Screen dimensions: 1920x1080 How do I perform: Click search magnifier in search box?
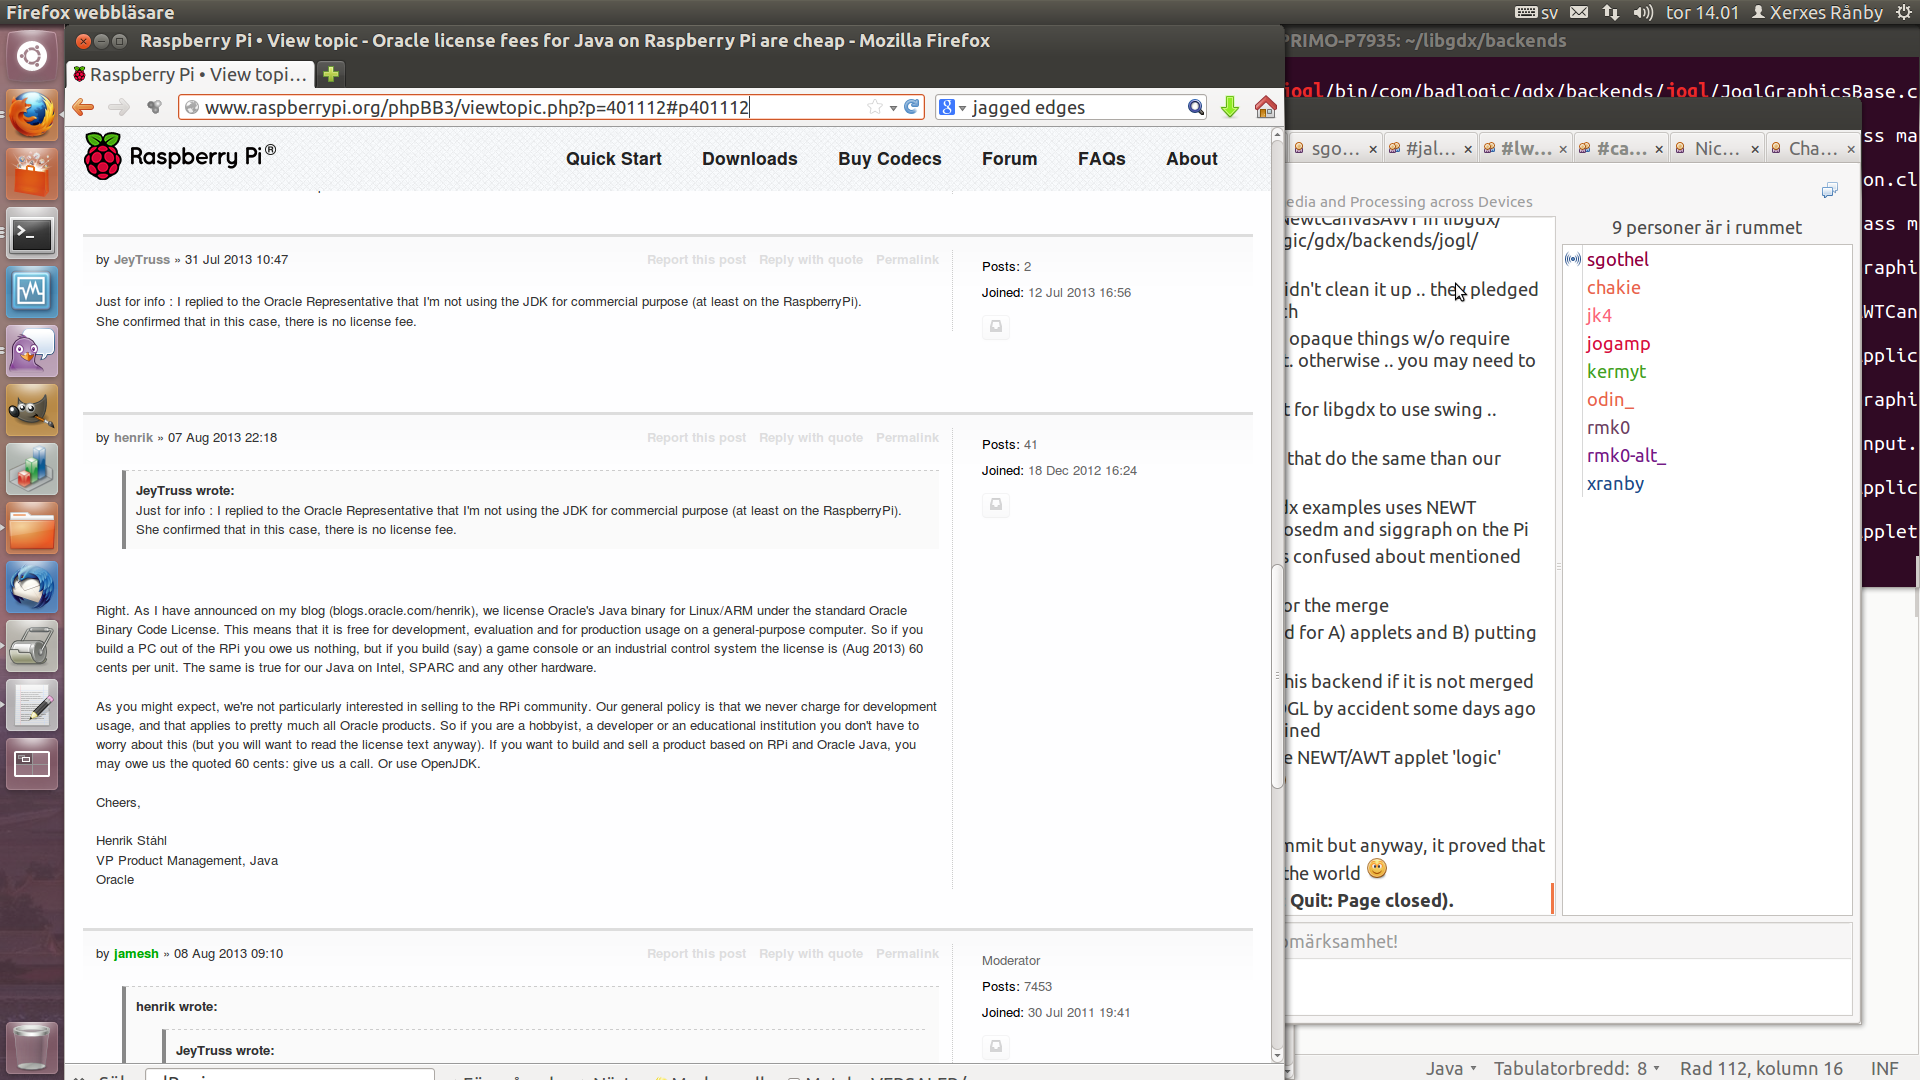click(x=1195, y=107)
